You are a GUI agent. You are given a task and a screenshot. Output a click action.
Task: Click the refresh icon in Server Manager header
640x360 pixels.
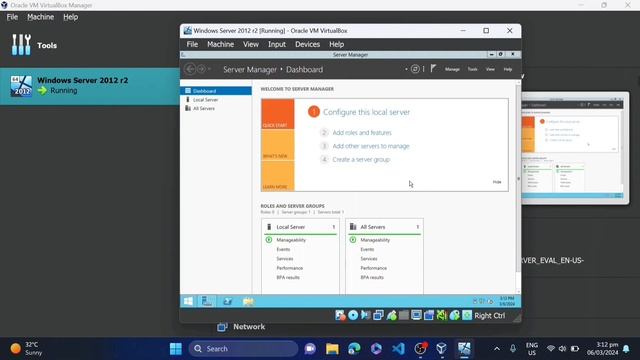tap(415, 69)
